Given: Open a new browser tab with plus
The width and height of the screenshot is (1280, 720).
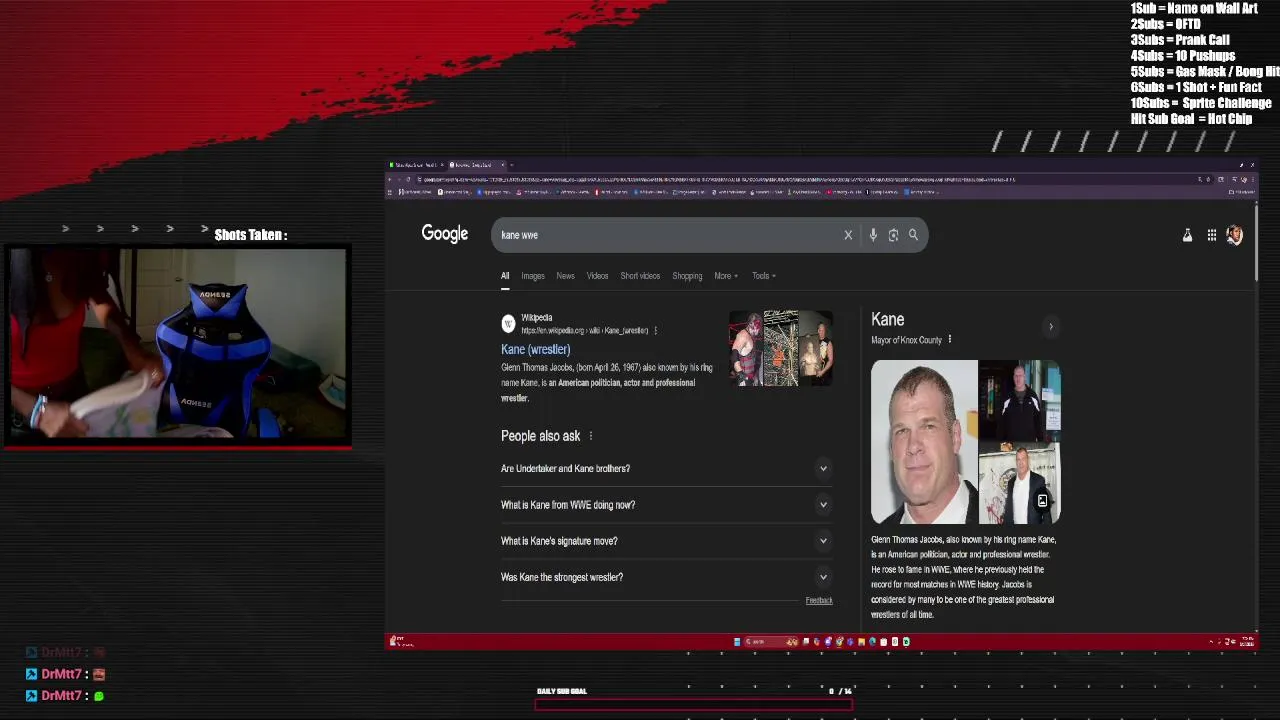Looking at the screenshot, I should pos(511,165).
